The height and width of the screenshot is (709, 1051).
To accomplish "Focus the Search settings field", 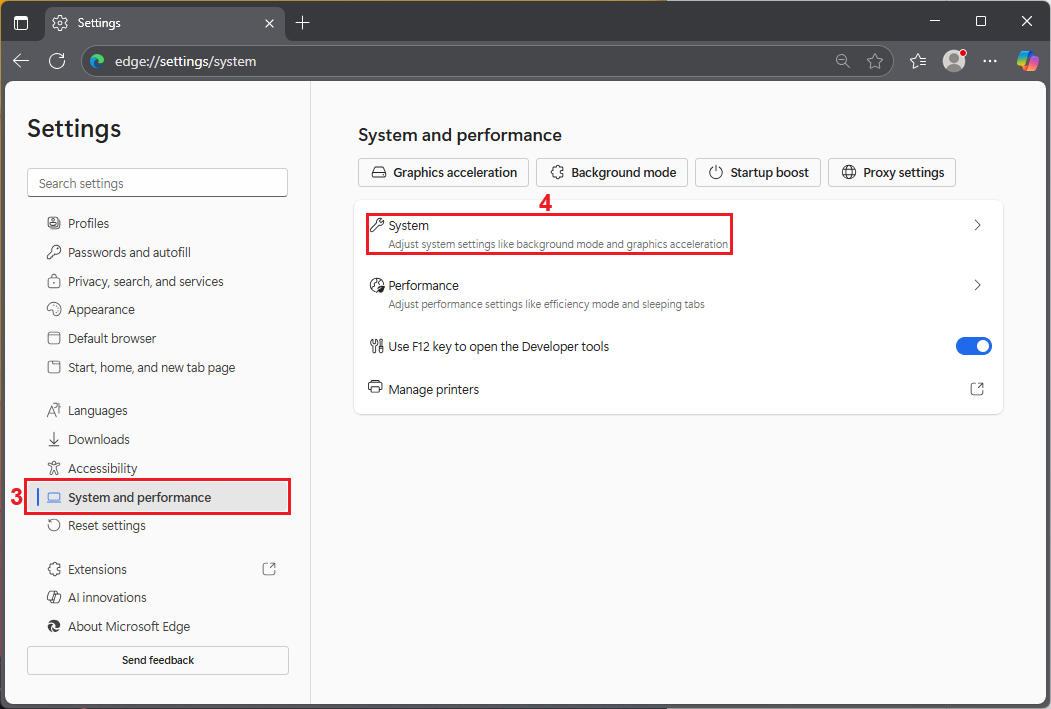I will coord(158,183).
